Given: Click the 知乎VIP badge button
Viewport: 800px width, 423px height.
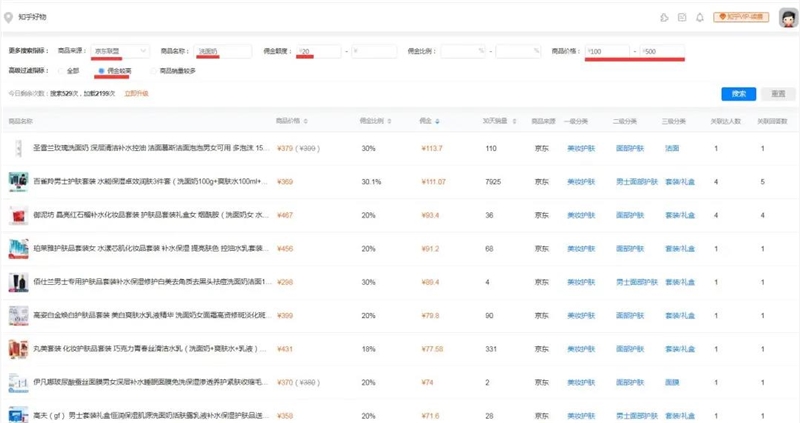Looking at the screenshot, I should pos(744,17).
